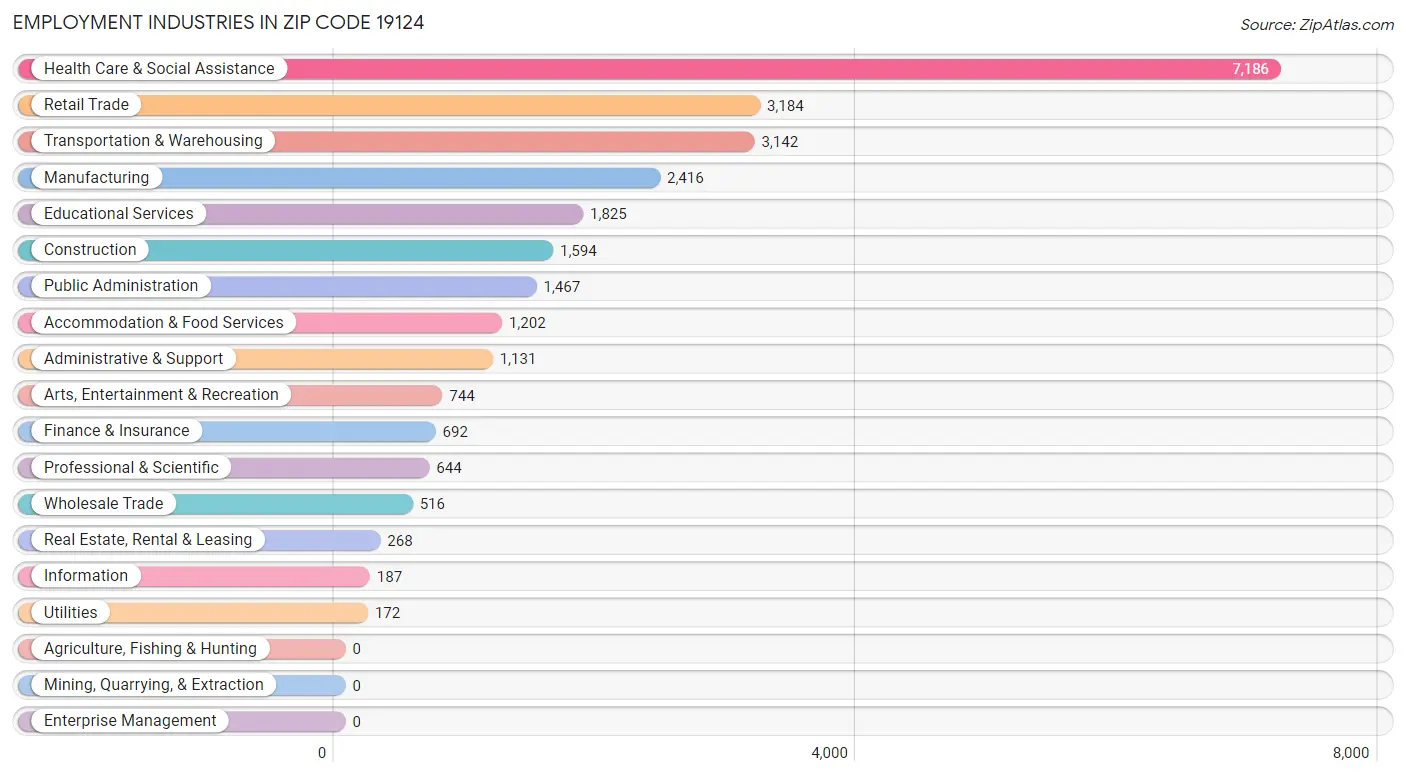Click the 268 Real Estate value
Image resolution: width=1406 pixels, height=776 pixels.
pyautogui.click(x=400, y=541)
